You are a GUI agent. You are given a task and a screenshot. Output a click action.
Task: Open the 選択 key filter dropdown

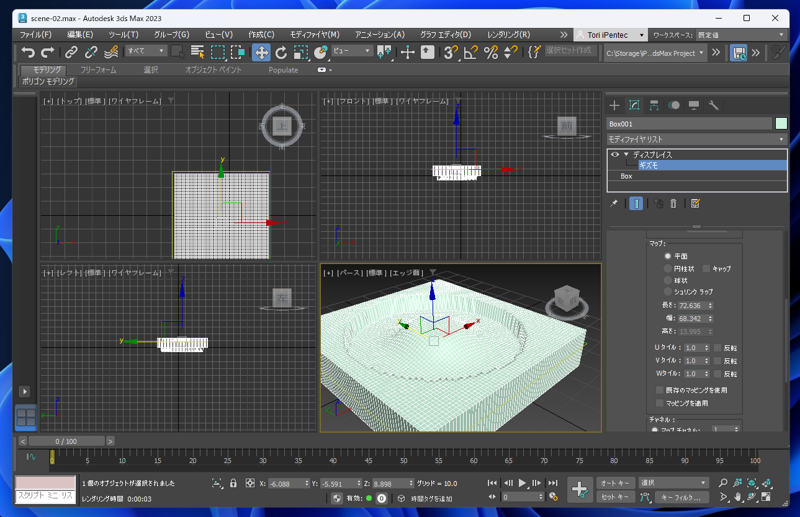tap(672, 483)
